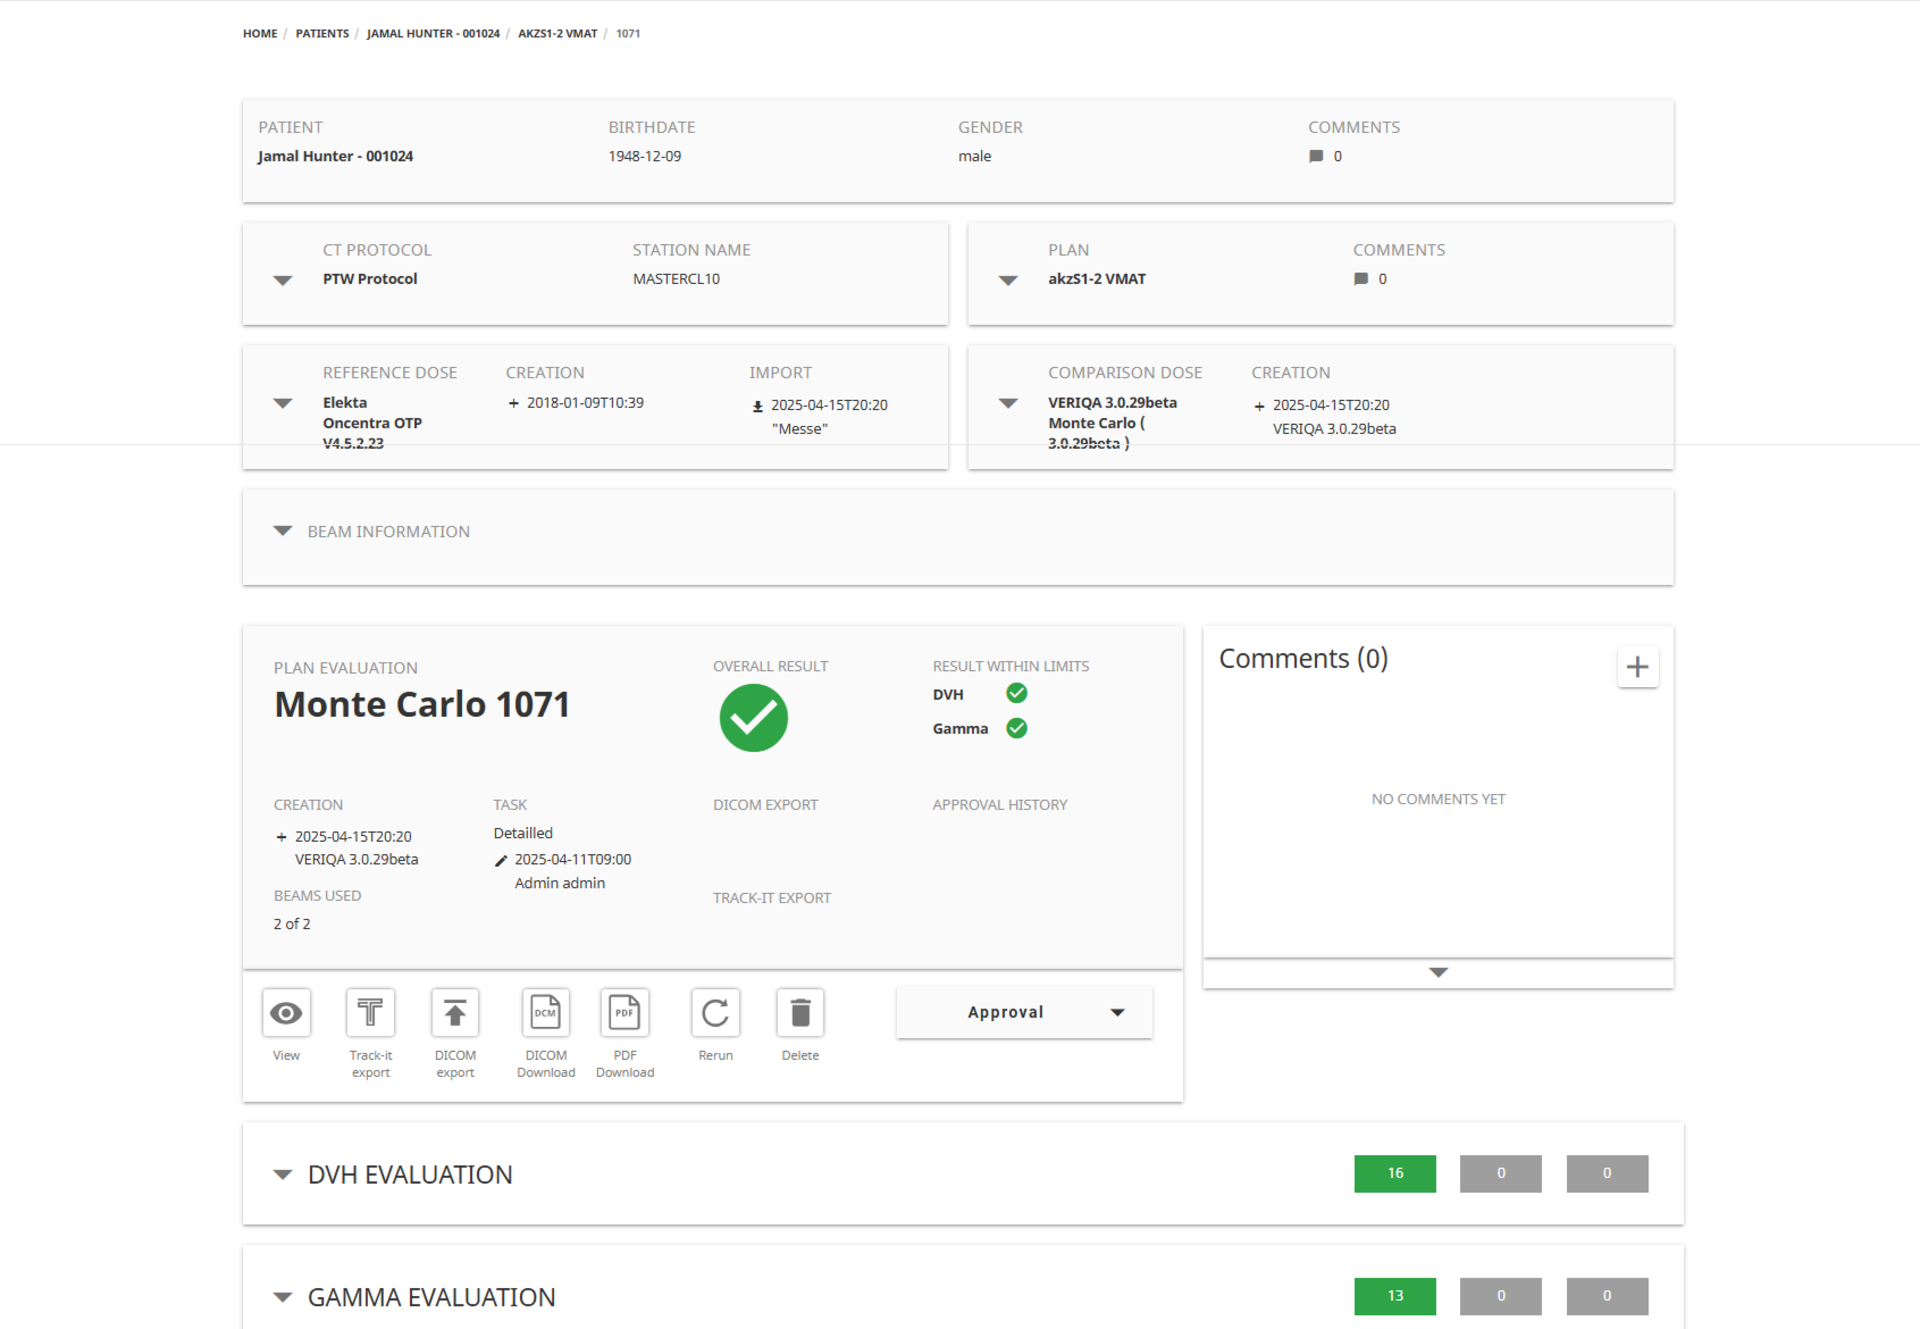Navigate to Home breadcrumb link
The width and height of the screenshot is (1920, 1329).
pos(260,33)
